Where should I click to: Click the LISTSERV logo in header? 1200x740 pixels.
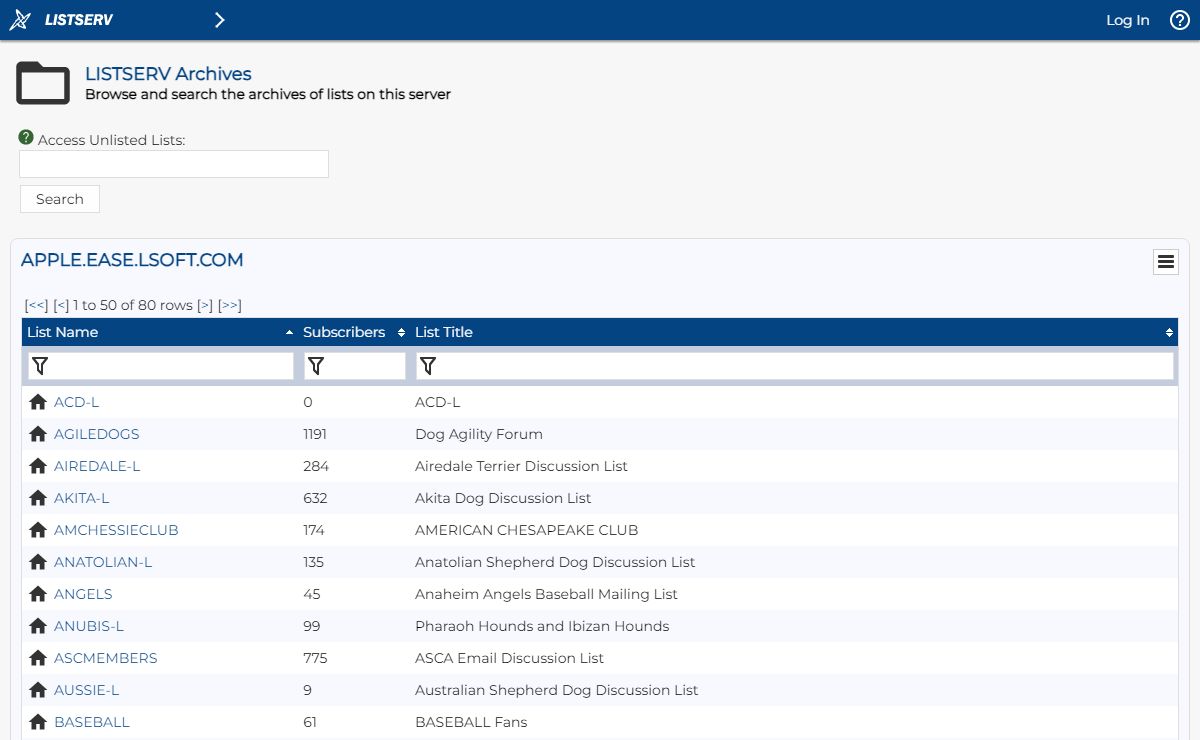coord(61,20)
